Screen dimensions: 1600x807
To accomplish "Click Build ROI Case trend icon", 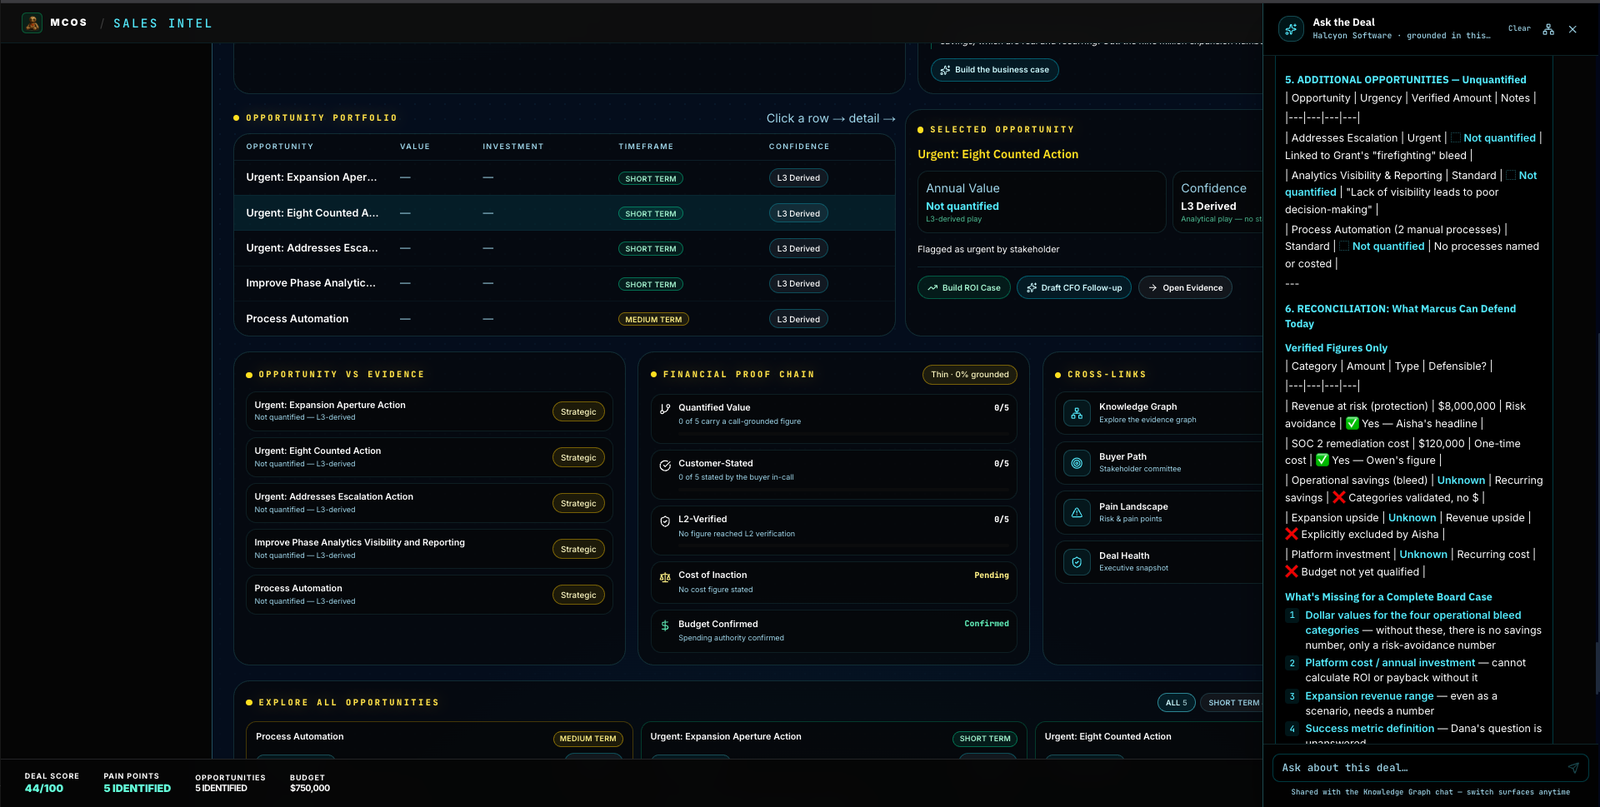I will pyautogui.click(x=933, y=288).
